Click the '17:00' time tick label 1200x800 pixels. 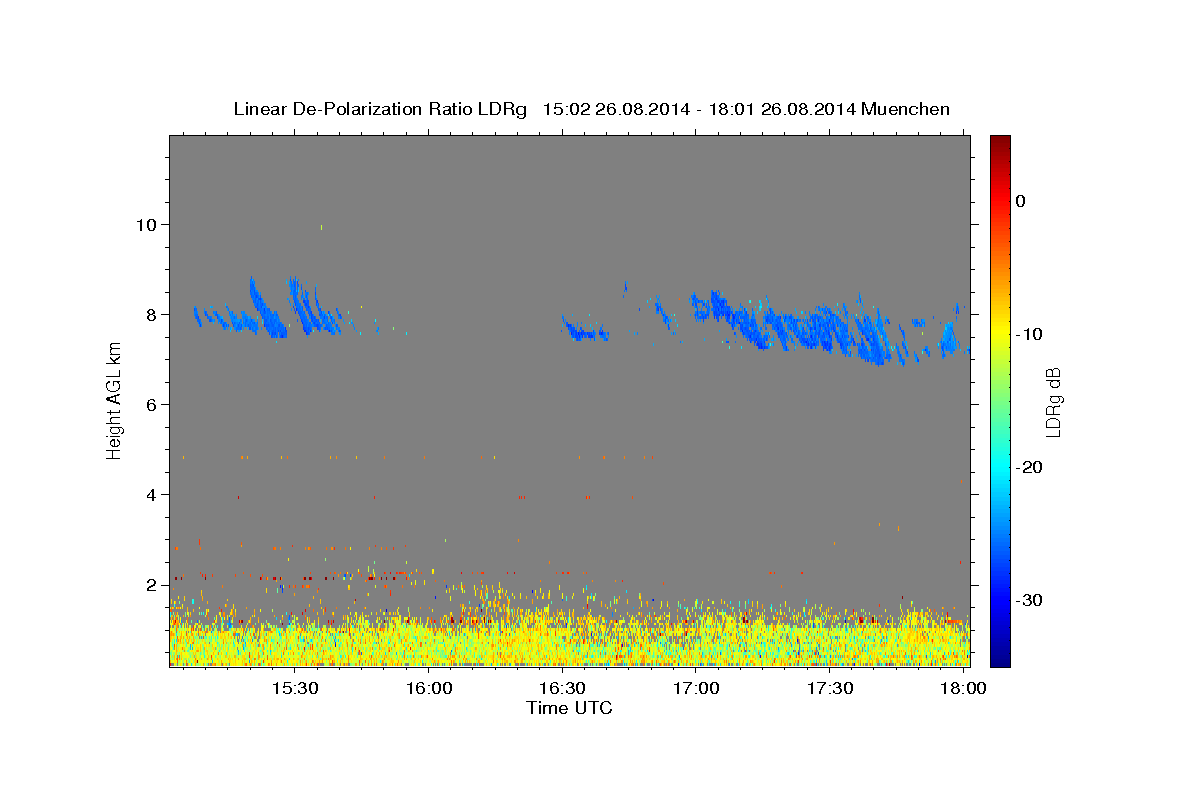(x=697, y=688)
